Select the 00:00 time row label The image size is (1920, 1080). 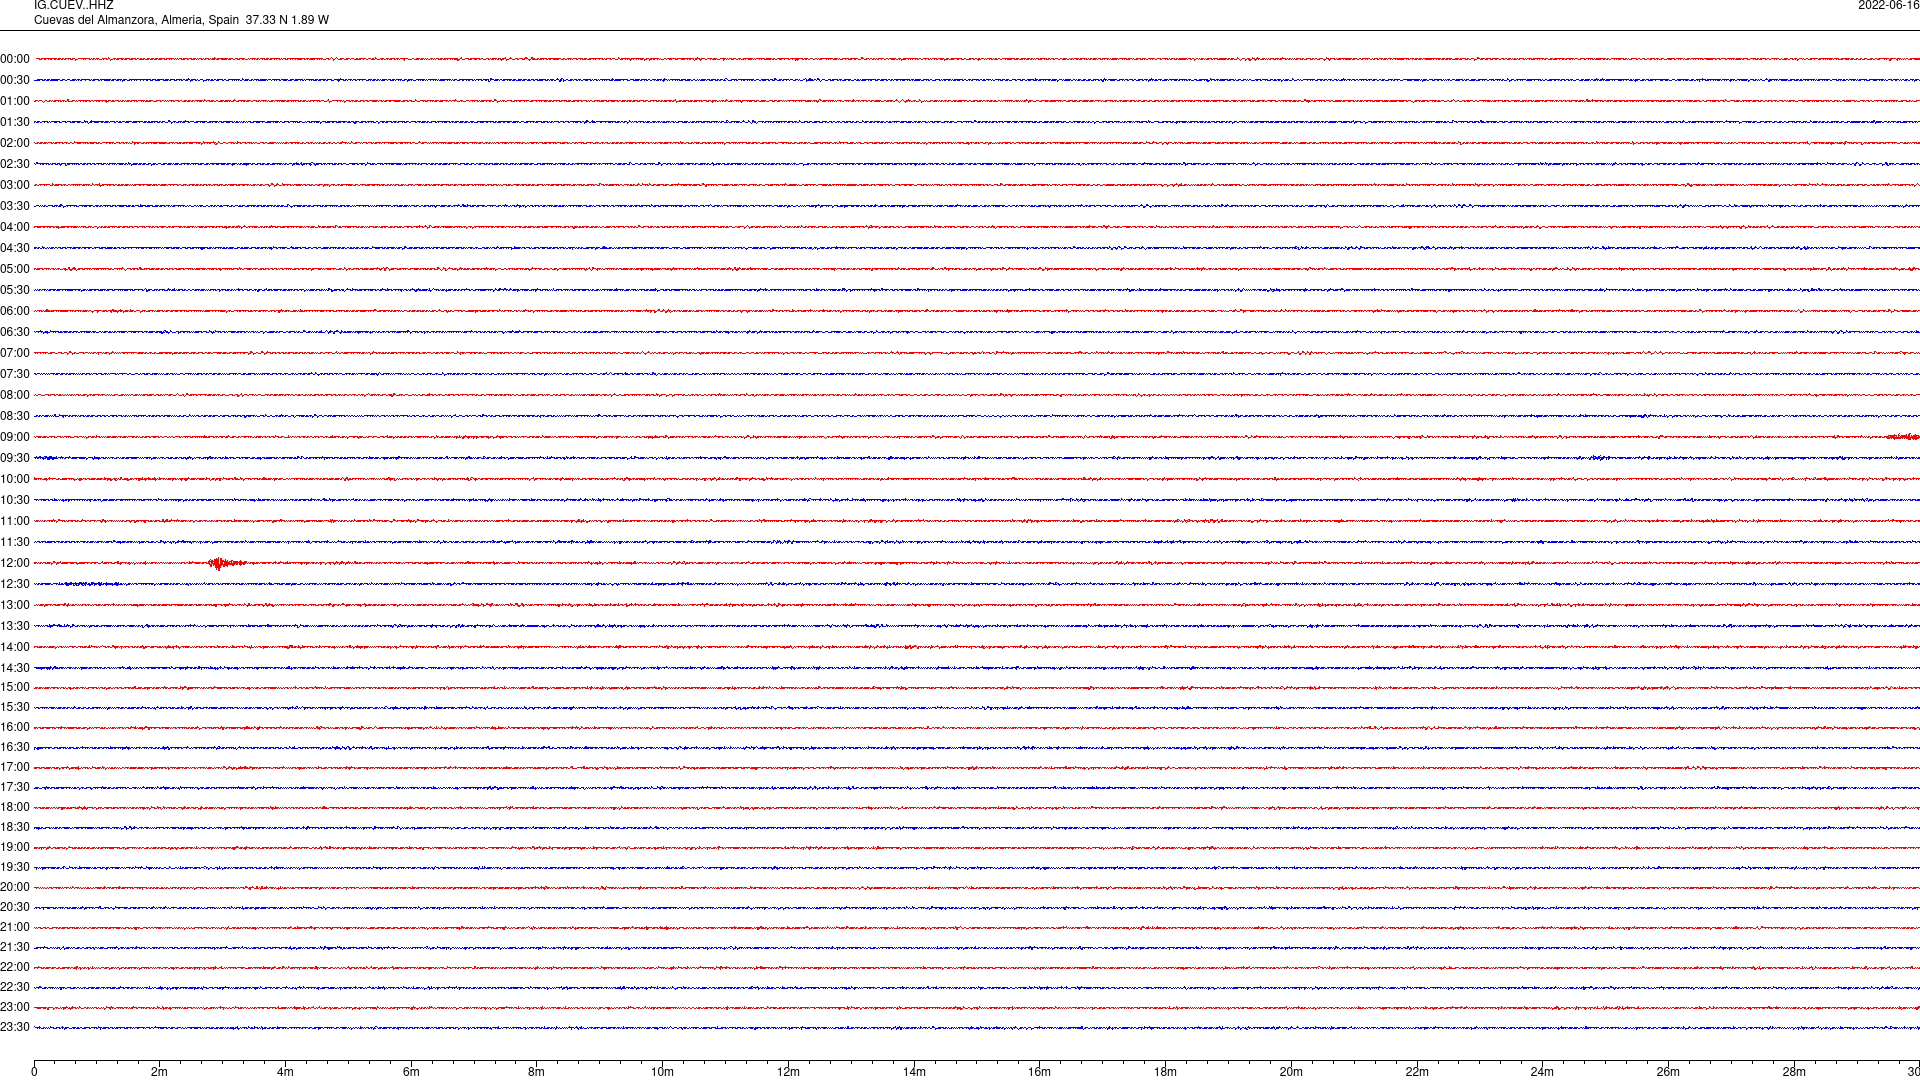point(15,59)
